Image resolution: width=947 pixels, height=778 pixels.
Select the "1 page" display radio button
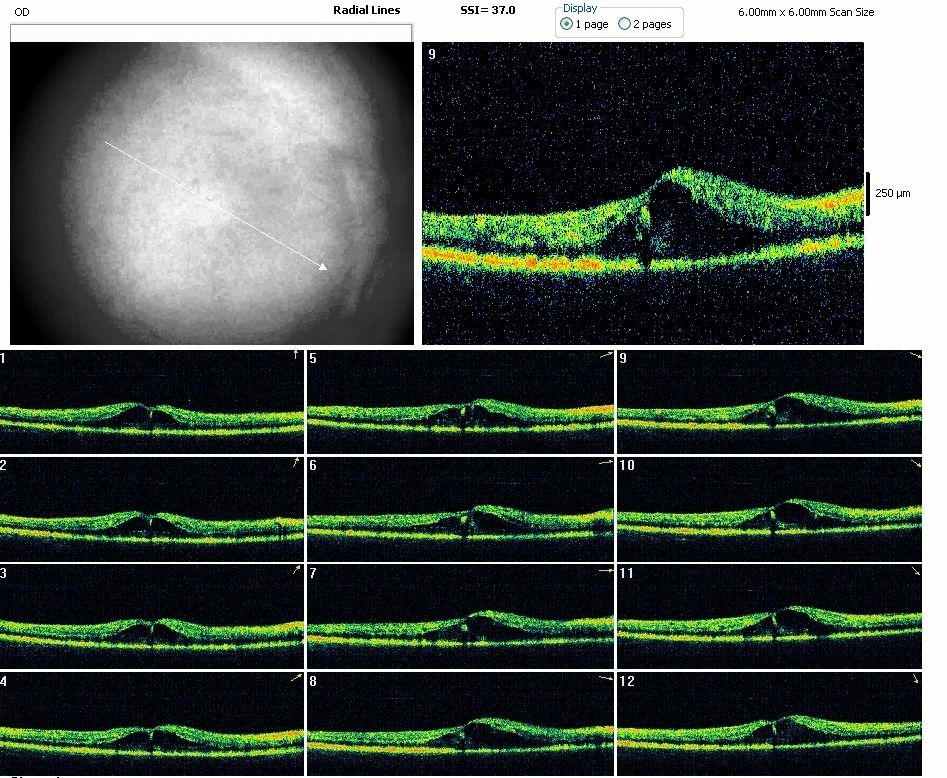coord(567,24)
